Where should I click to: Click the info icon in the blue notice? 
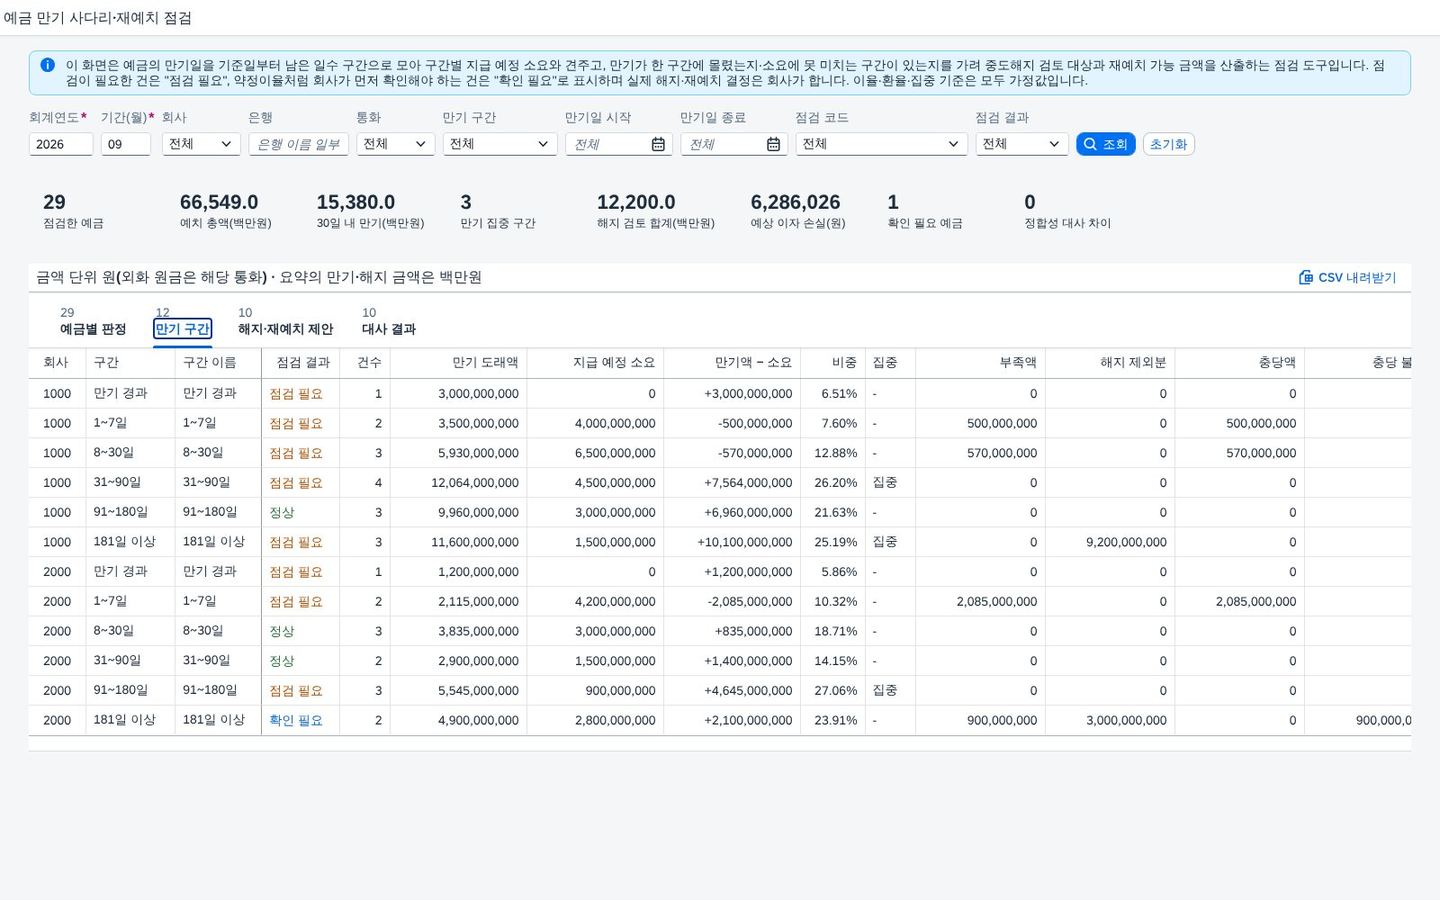pos(47,65)
